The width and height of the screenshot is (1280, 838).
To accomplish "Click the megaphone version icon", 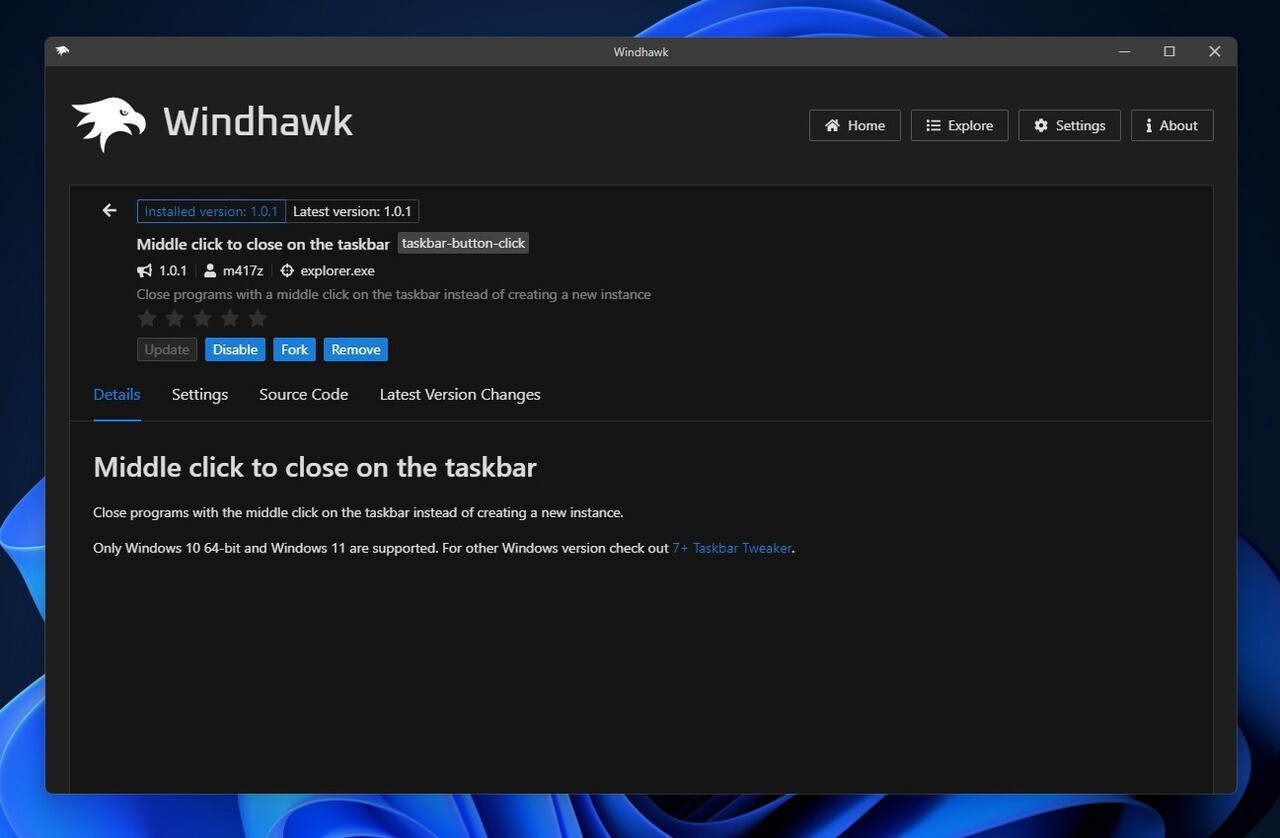I will (145, 271).
